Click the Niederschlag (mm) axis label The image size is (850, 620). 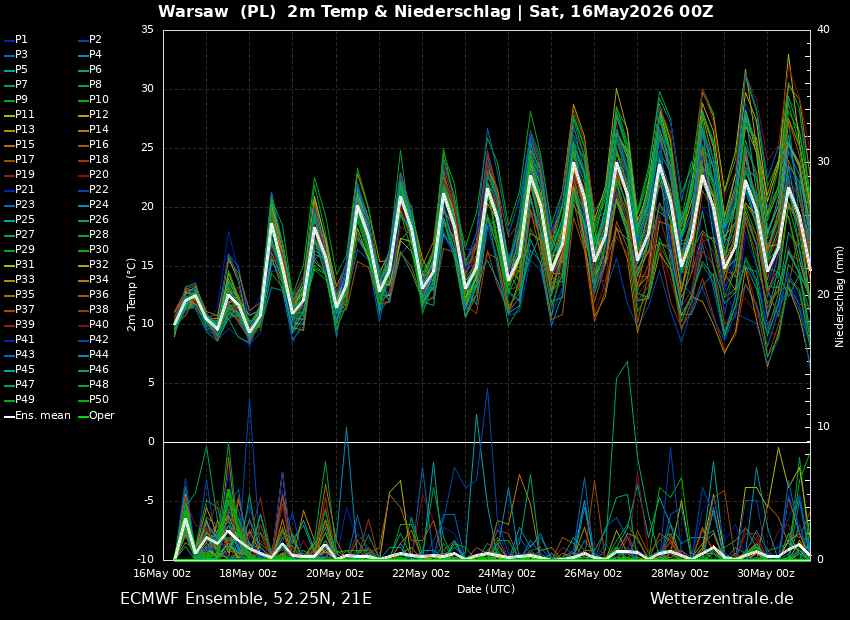(839, 305)
